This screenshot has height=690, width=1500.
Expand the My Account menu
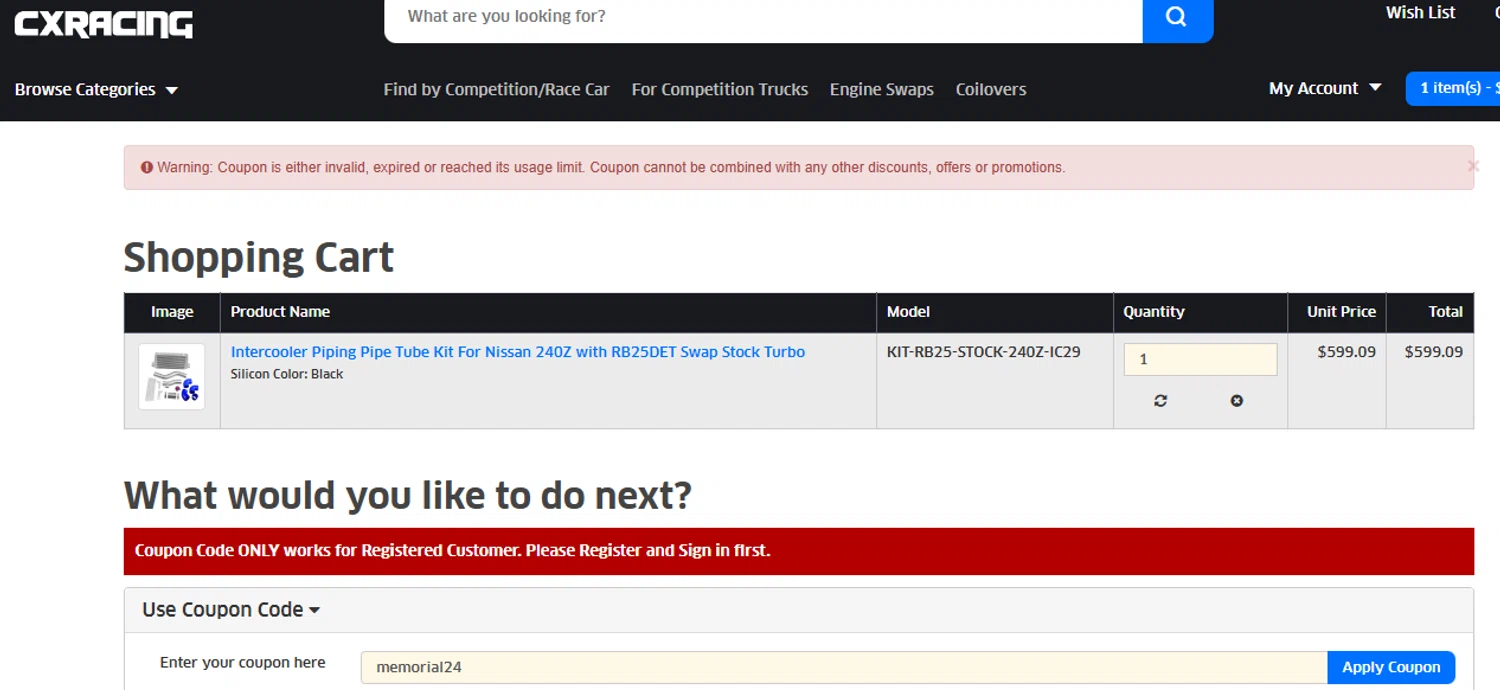pyautogui.click(x=1325, y=88)
